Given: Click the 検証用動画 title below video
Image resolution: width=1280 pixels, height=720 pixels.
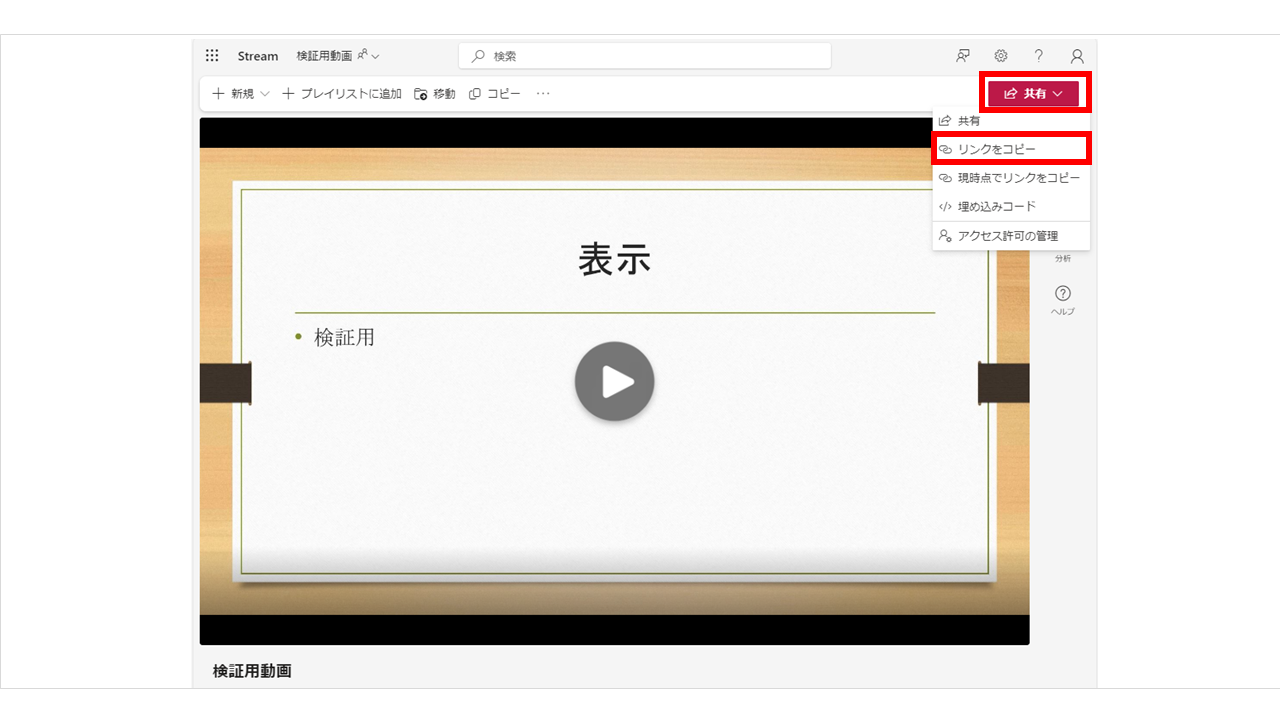Looking at the screenshot, I should [x=252, y=671].
